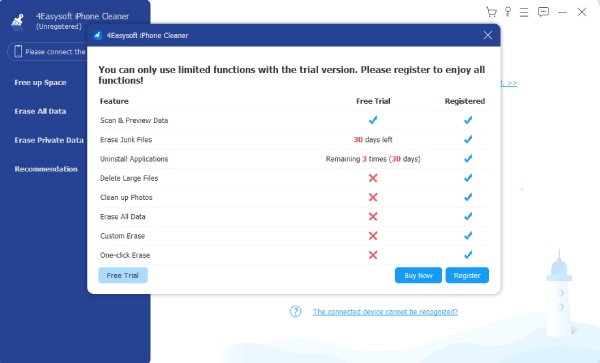Close the main iPhone Cleaner window

coord(582,12)
